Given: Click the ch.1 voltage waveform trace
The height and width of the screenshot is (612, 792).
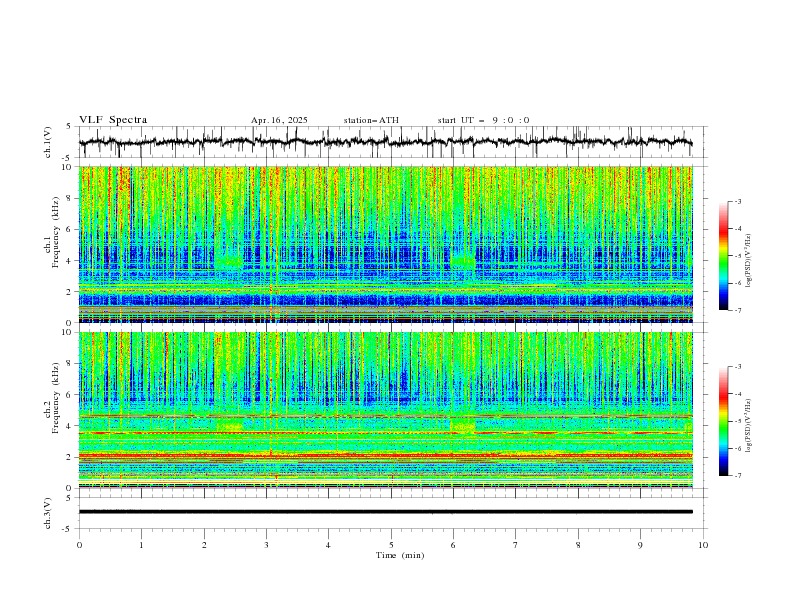Looking at the screenshot, I should tap(385, 142).
